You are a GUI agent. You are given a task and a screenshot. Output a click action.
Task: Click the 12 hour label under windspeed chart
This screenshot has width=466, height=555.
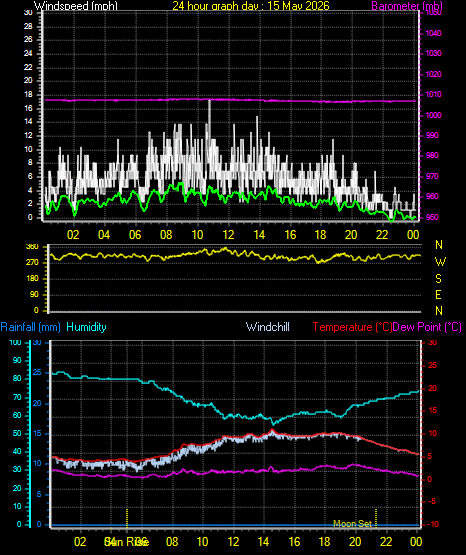pyautogui.click(x=228, y=235)
